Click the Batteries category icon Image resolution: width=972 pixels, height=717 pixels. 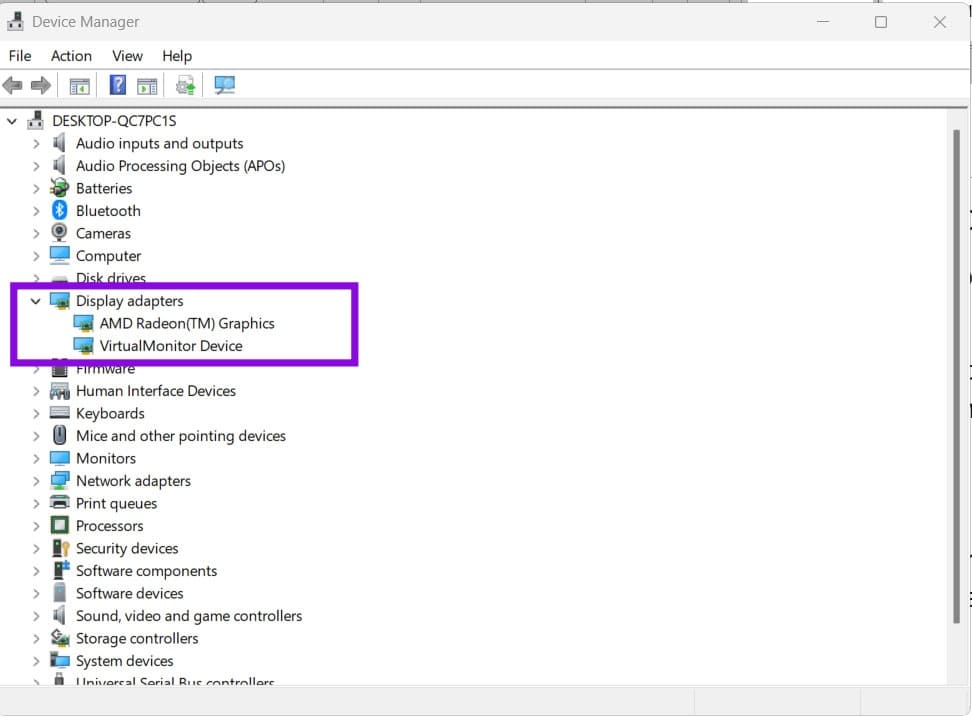pos(60,188)
